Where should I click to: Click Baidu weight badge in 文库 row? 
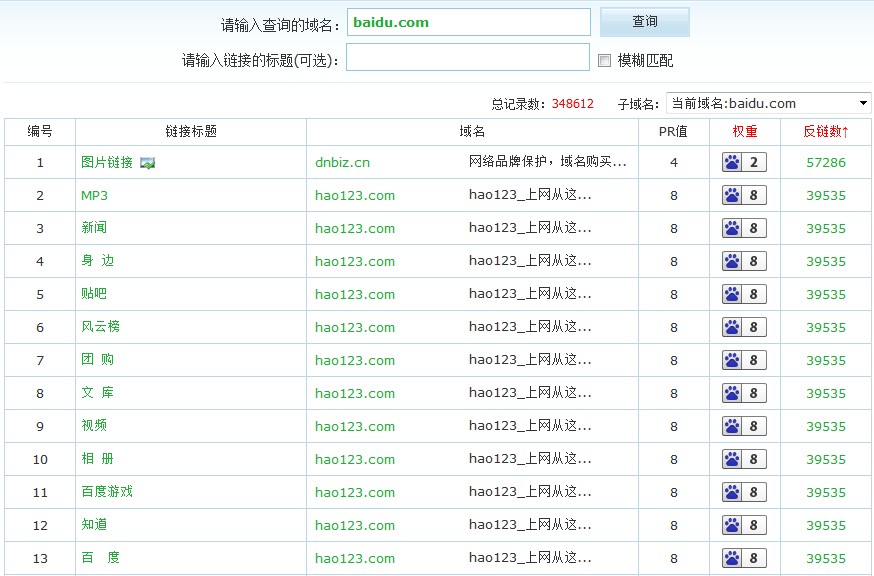click(x=744, y=393)
